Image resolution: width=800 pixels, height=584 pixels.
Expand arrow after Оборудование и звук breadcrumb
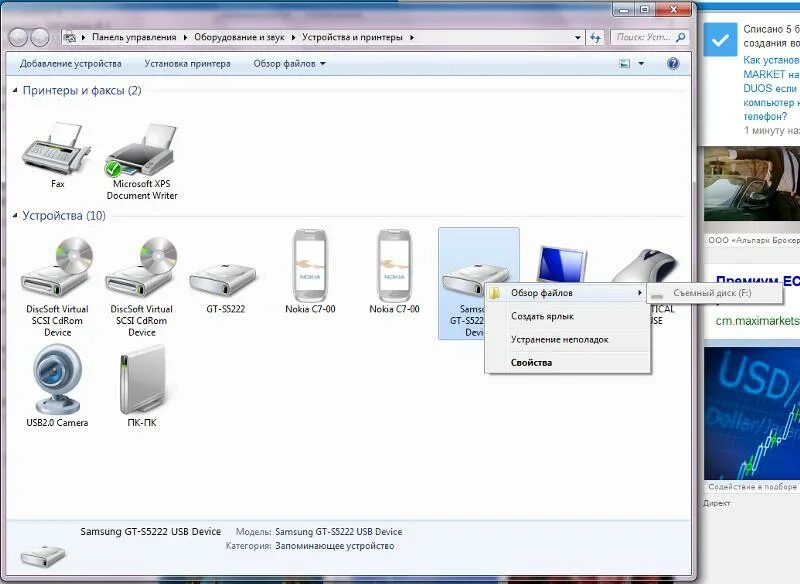pos(293,37)
